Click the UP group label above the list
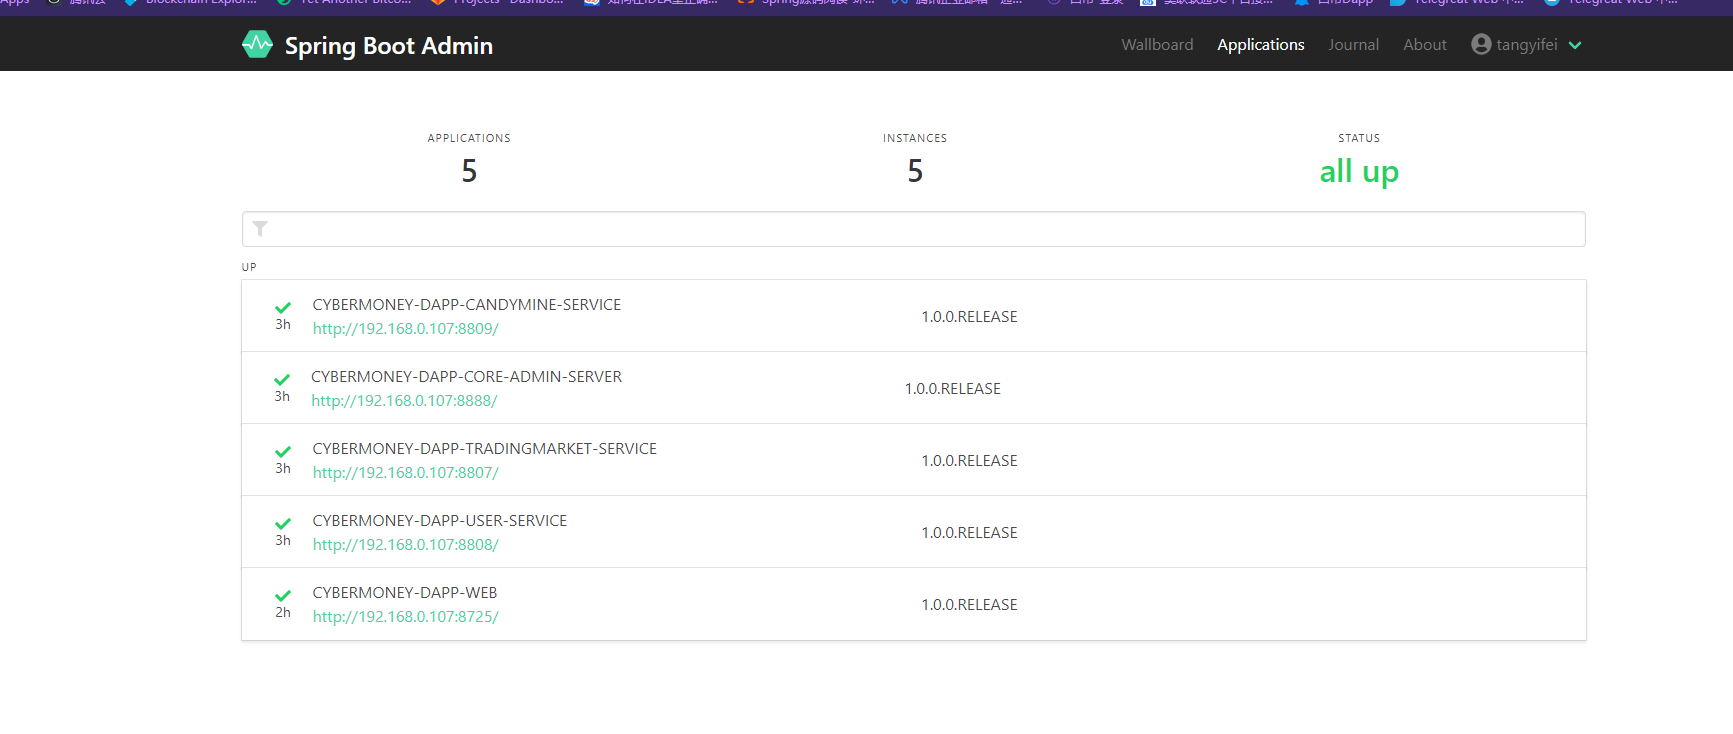The image size is (1733, 734). [x=249, y=267]
